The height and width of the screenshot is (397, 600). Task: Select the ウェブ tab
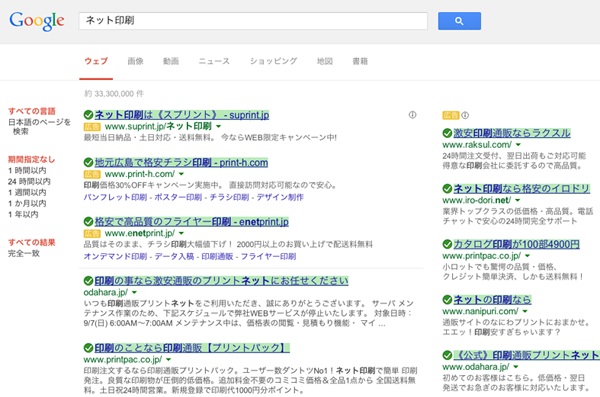pyautogui.click(x=96, y=61)
